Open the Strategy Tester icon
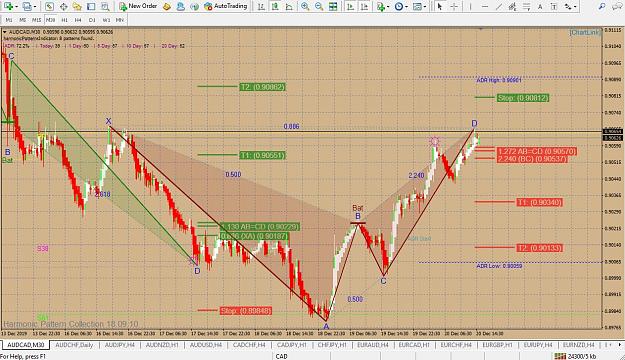Image resolution: width=625 pixels, height=360 pixels. tap(105, 6)
